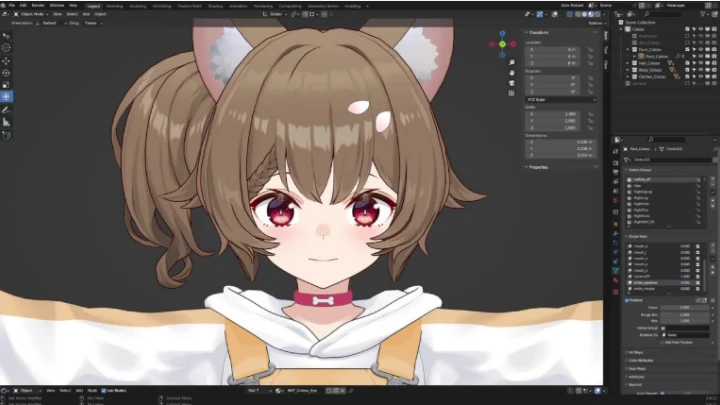This screenshot has width=720, height=405.
Task: Open the Render properties tab icon
Action: (x=616, y=163)
